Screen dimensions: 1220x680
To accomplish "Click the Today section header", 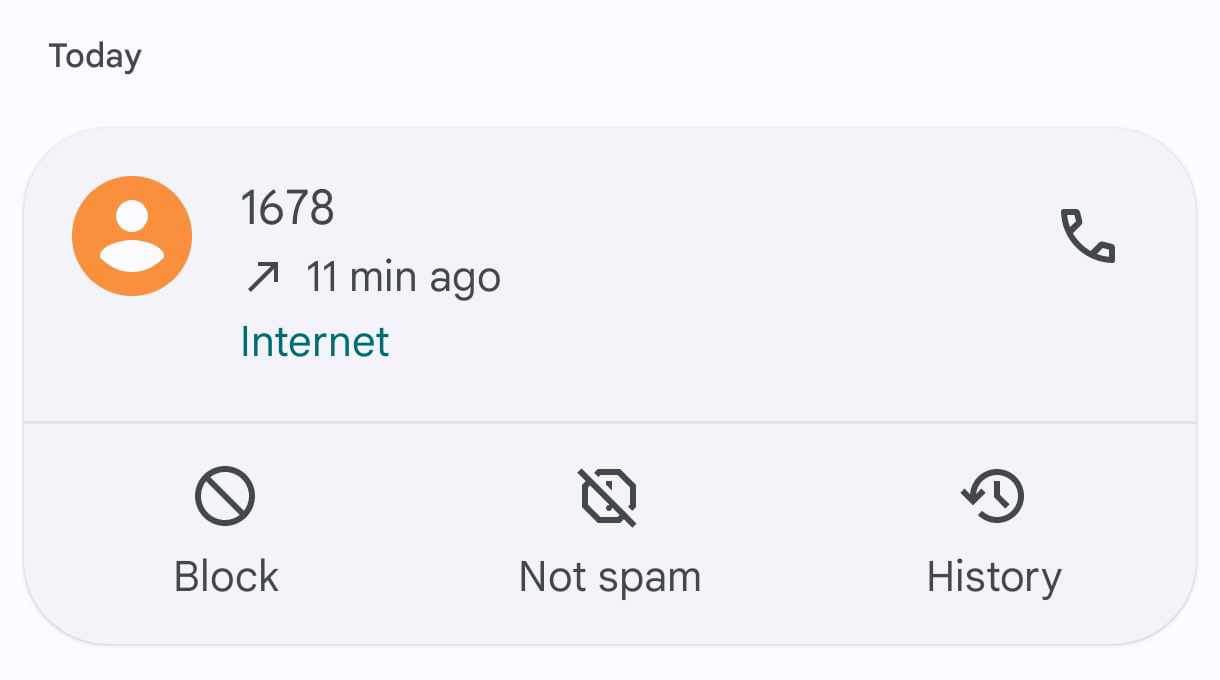I will 95,56.
